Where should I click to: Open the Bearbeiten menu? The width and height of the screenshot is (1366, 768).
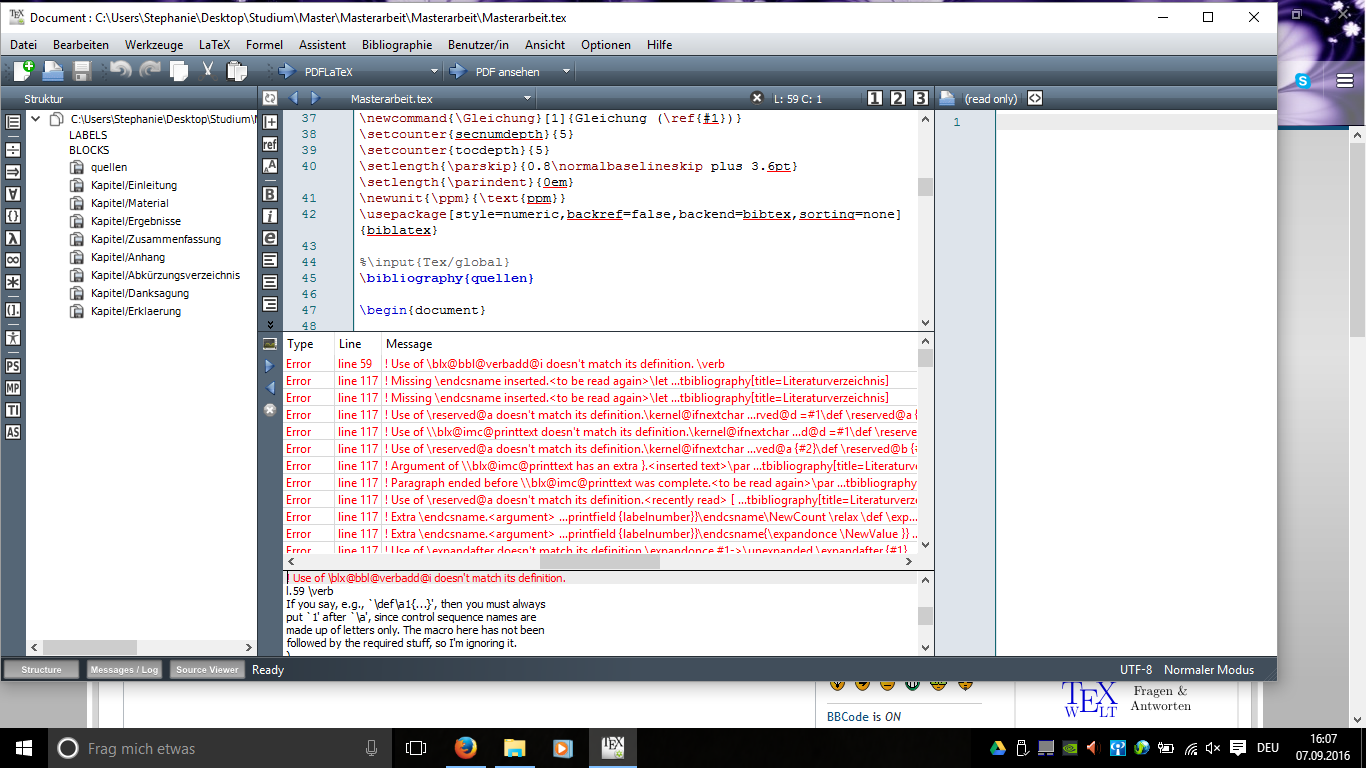pyautogui.click(x=81, y=45)
